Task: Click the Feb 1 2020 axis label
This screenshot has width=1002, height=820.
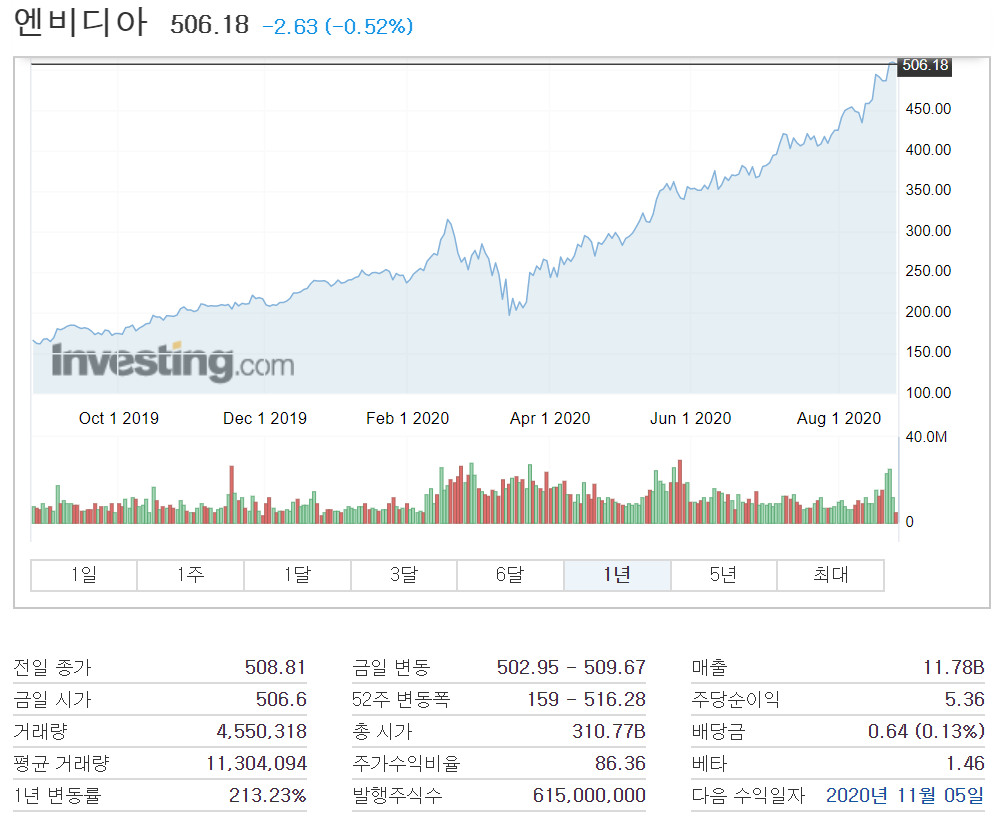Action: tap(408, 419)
